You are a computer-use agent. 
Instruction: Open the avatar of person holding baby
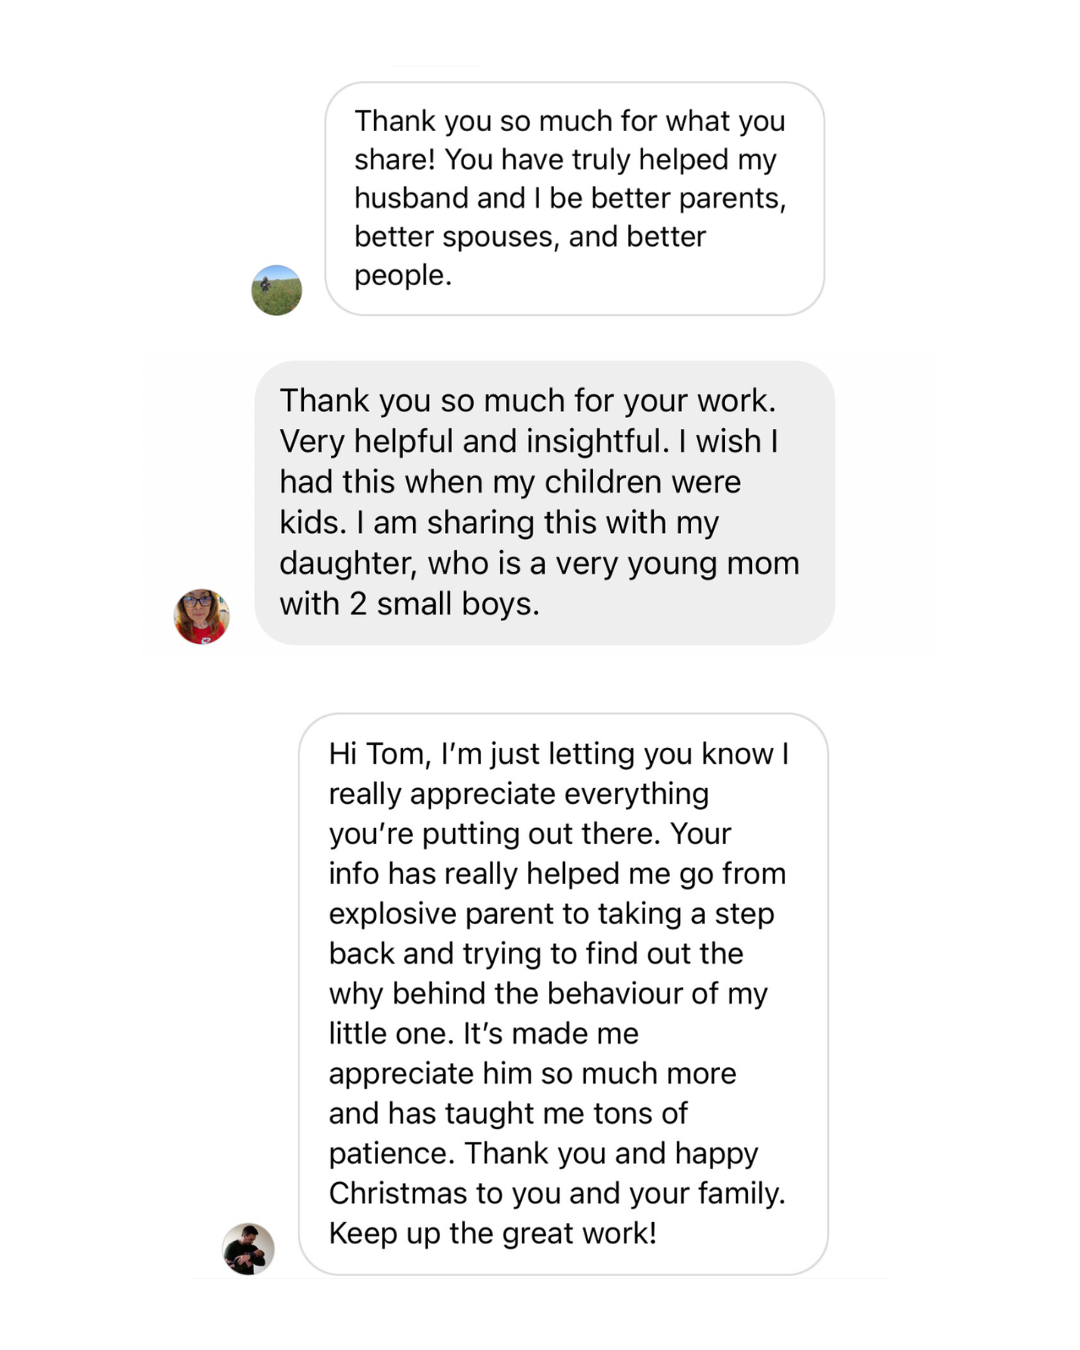coord(248,1248)
